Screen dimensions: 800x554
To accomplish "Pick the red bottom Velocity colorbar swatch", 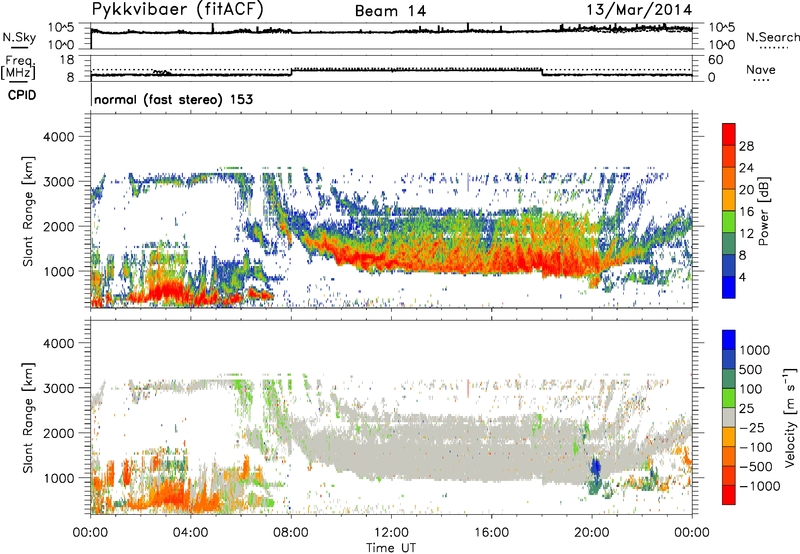I will 729,495.
